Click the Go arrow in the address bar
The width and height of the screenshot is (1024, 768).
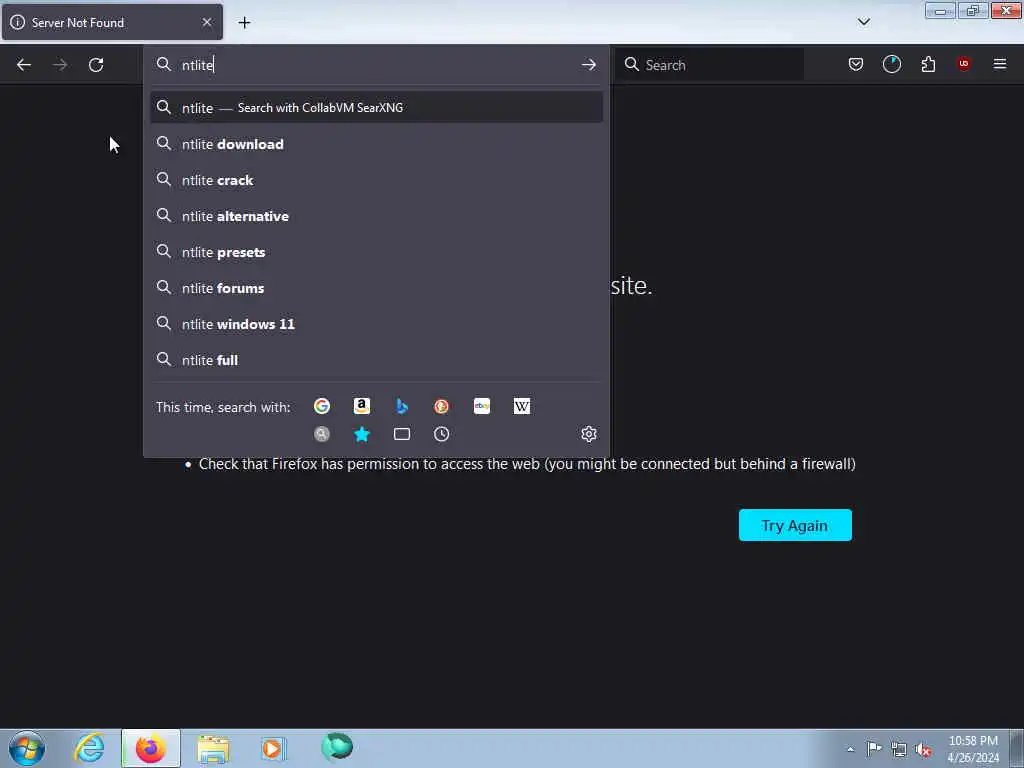pos(588,65)
